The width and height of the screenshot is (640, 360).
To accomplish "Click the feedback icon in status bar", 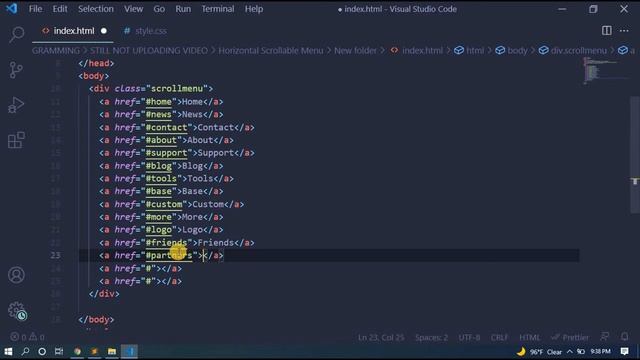I will pos(605,337).
